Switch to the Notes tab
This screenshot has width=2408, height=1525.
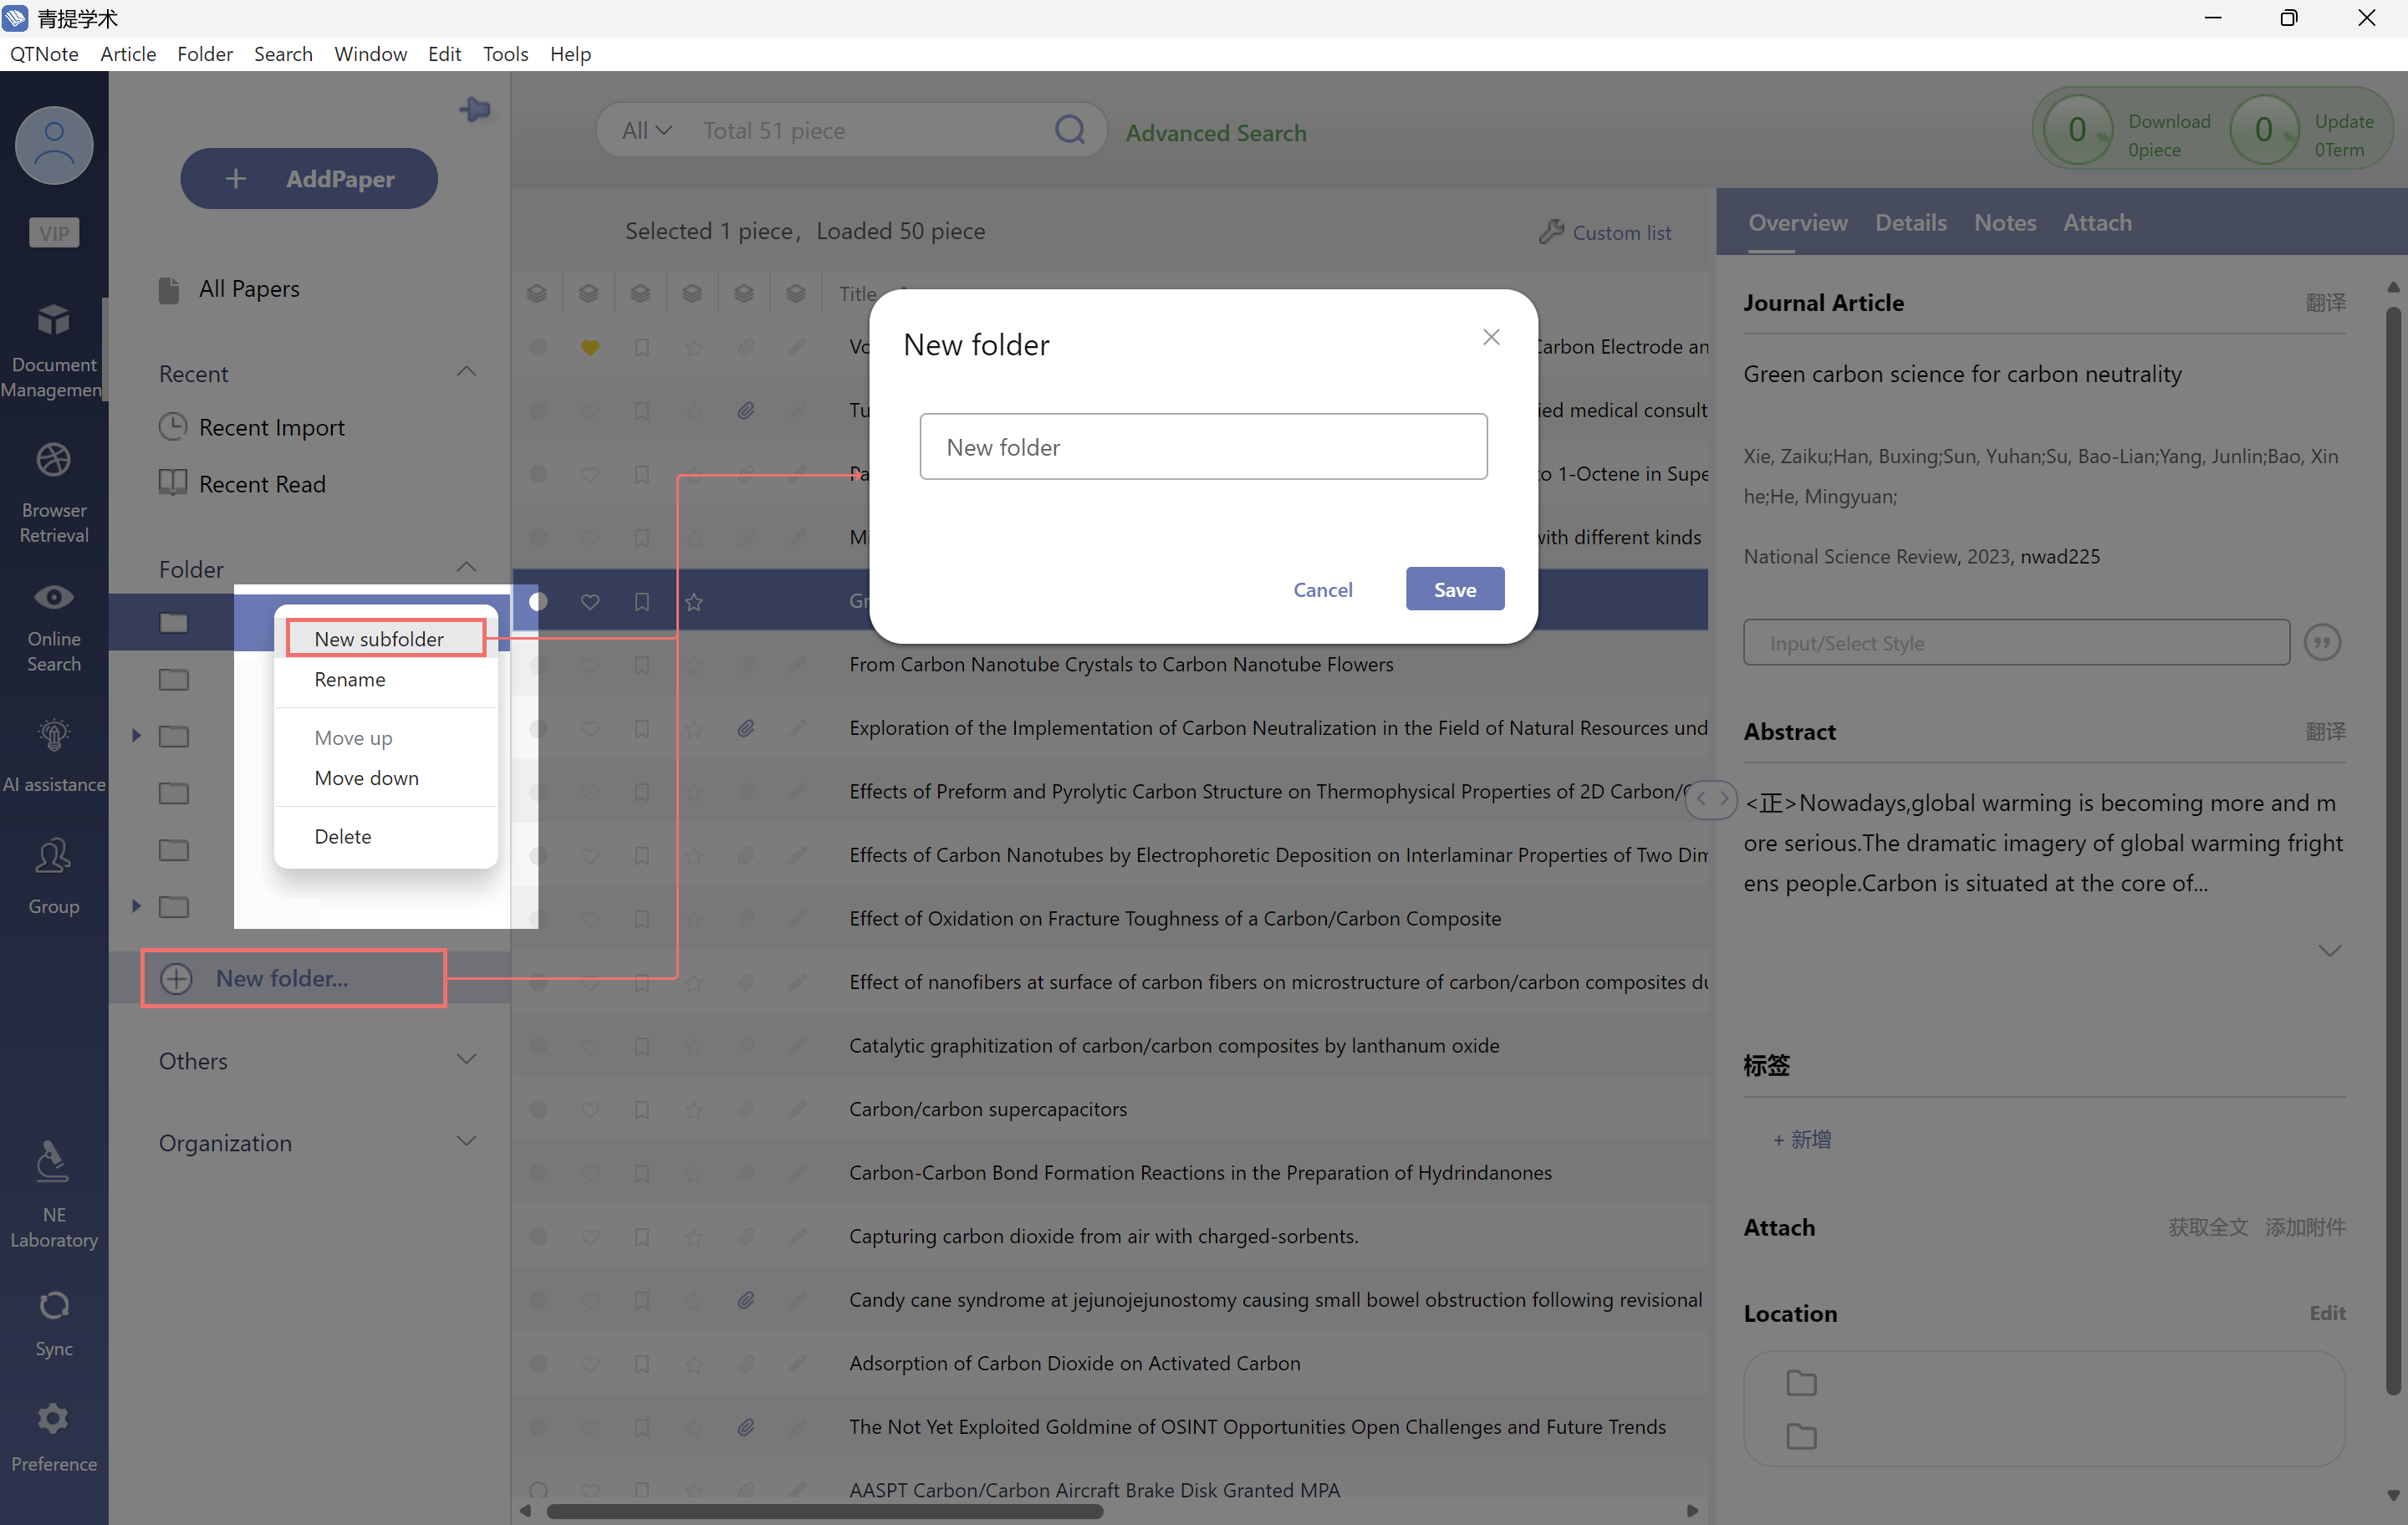coord(2004,222)
